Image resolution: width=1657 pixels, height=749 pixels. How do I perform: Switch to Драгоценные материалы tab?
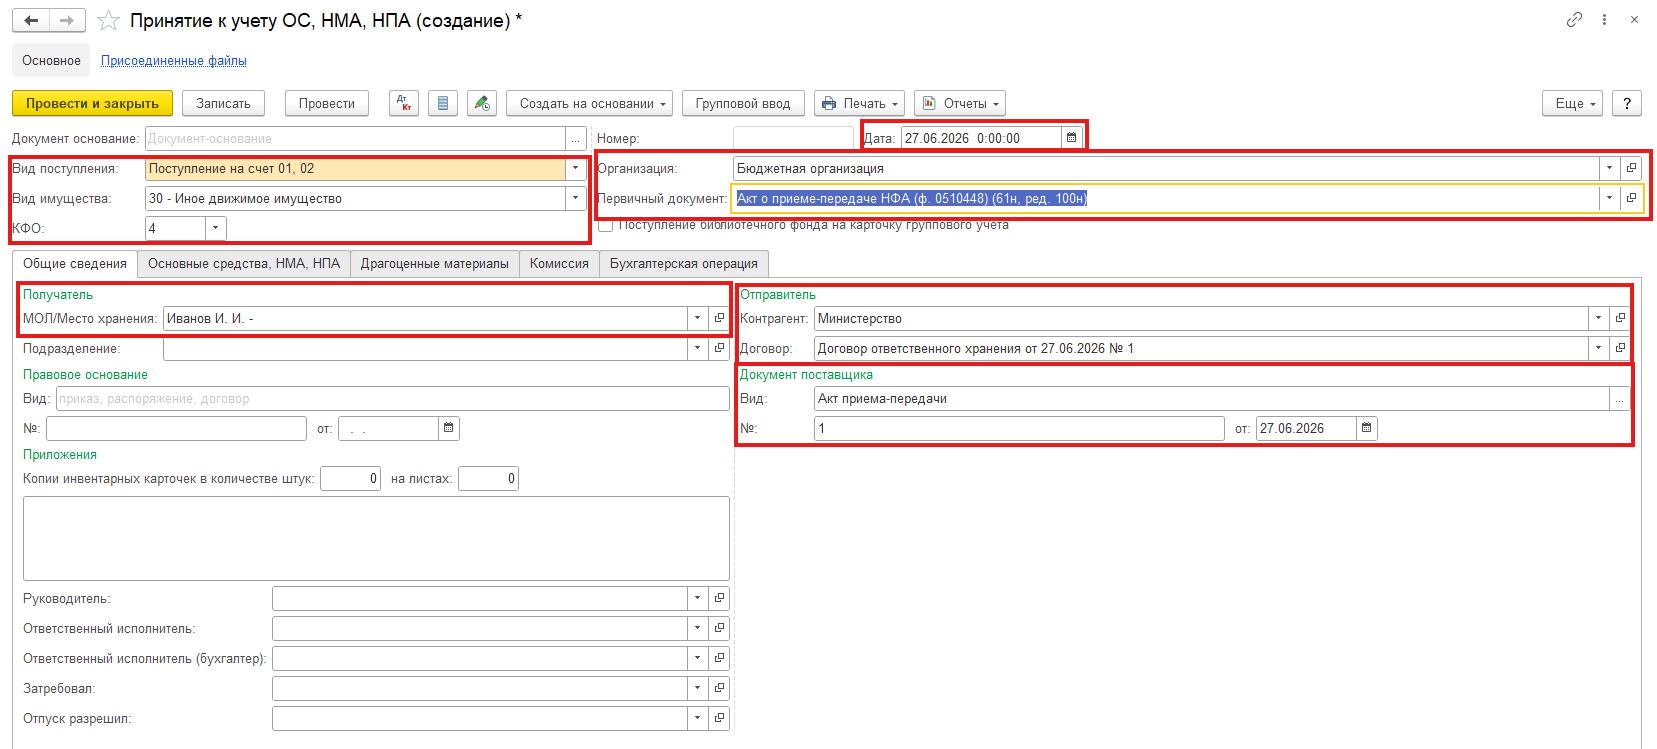pyautogui.click(x=435, y=263)
